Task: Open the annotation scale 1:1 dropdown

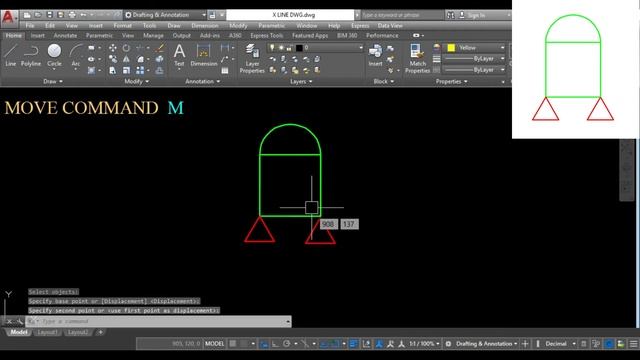Action: click(x=424, y=344)
